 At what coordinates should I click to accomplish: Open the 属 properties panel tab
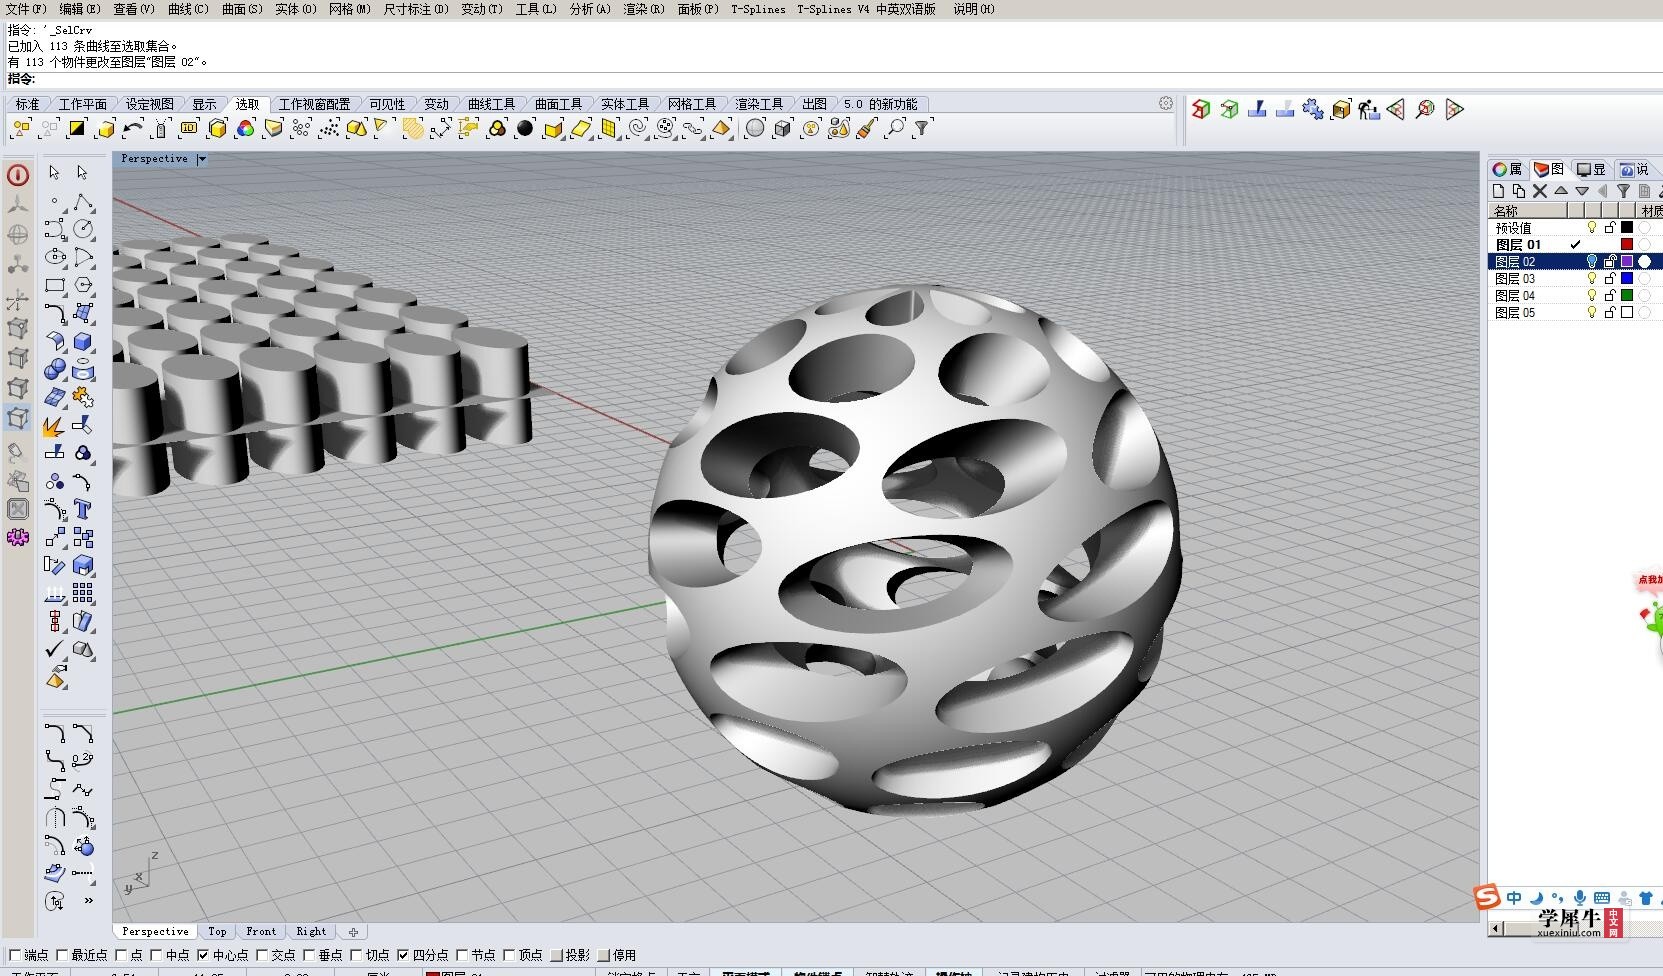click(1508, 169)
